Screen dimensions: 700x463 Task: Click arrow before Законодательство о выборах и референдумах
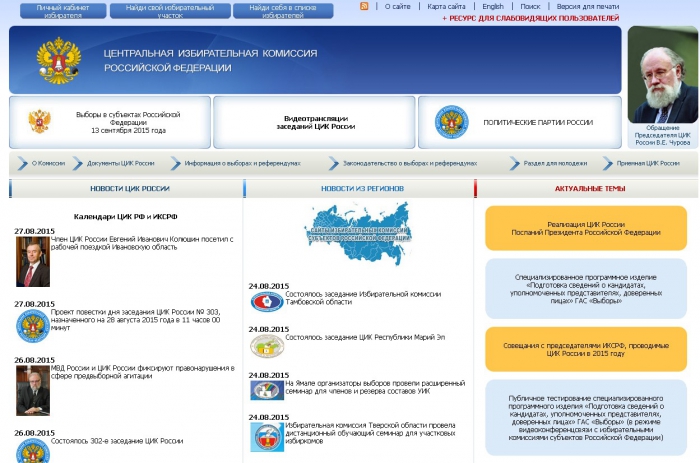[x=333, y=163]
